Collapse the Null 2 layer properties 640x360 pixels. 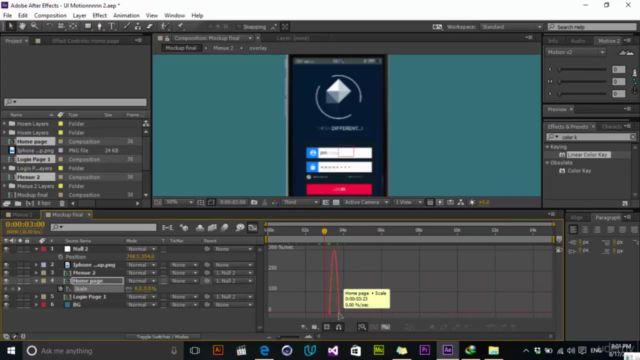36,249
